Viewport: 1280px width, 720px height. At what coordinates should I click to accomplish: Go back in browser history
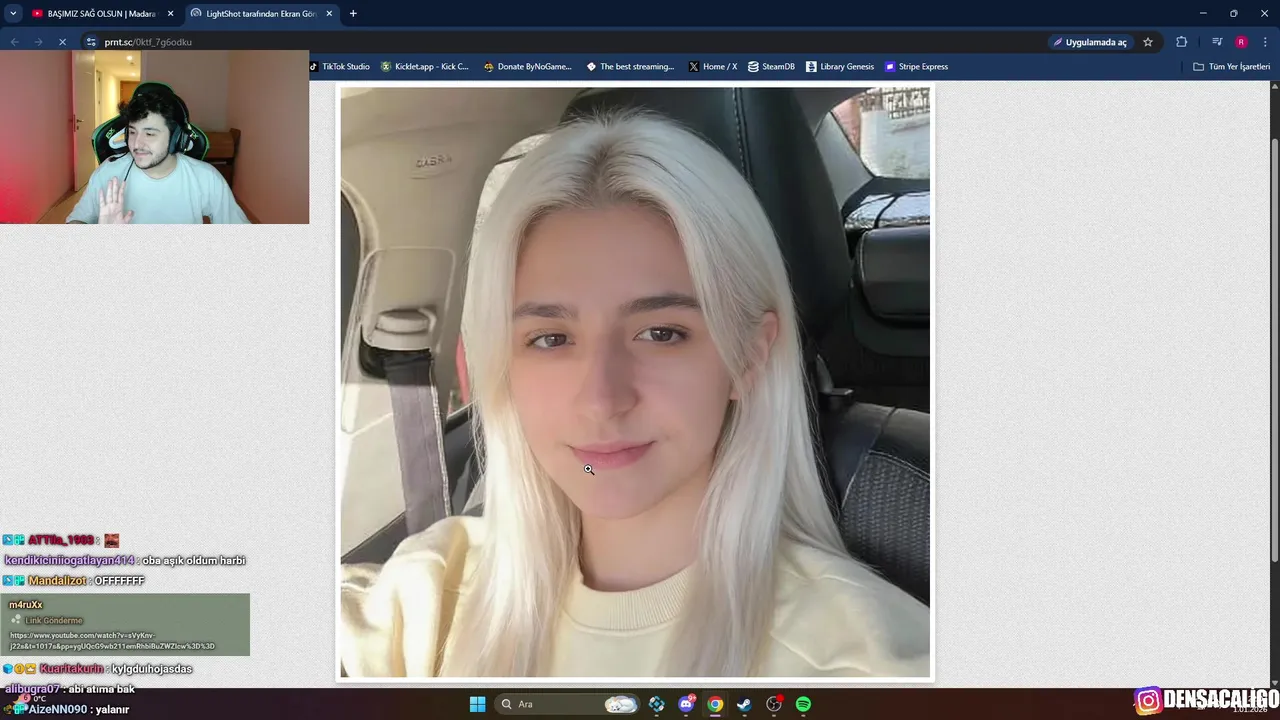(x=14, y=42)
